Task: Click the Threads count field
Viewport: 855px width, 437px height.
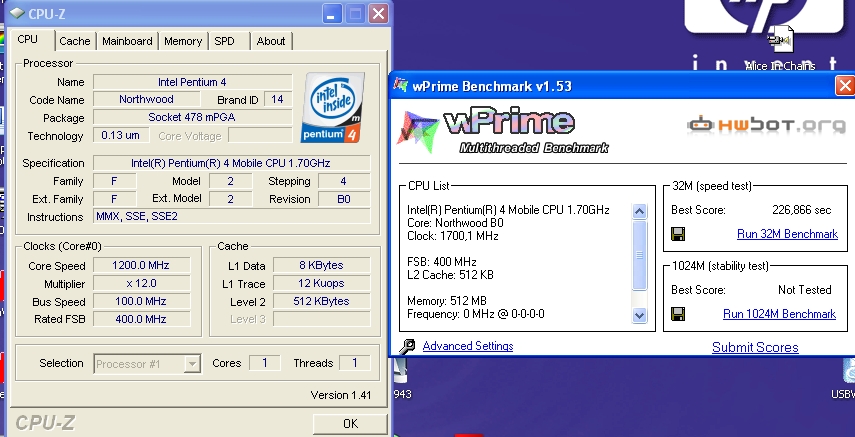Action: click(354, 363)
